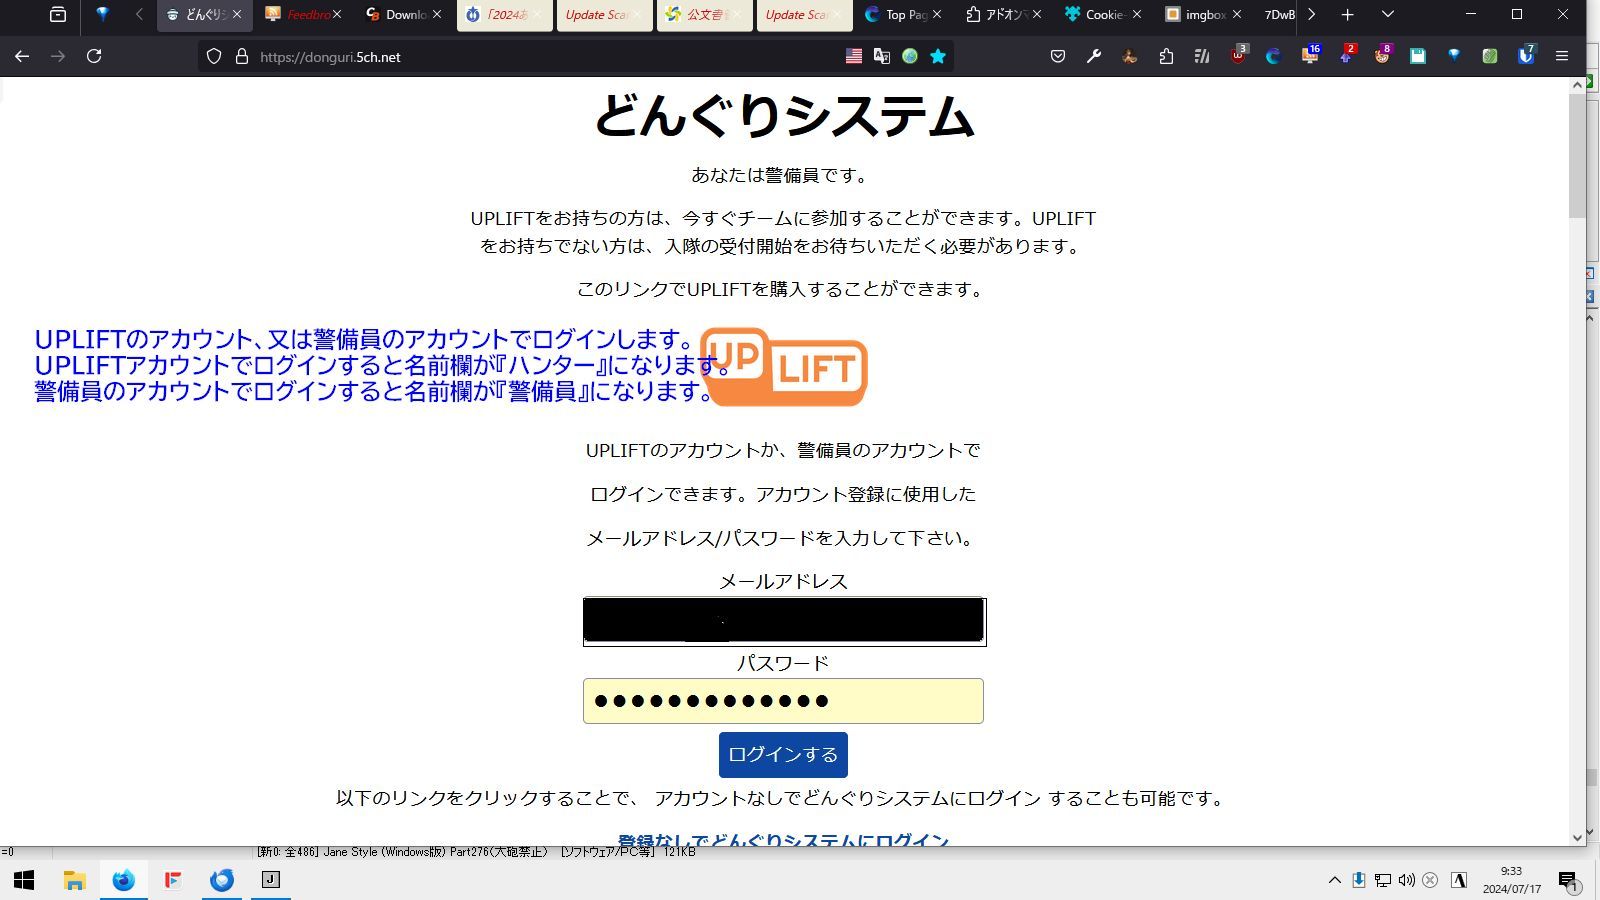Switch to the Feedbro tab
Screen dimensions: 1600x900
pyautogui.click(x=298, y=15)
